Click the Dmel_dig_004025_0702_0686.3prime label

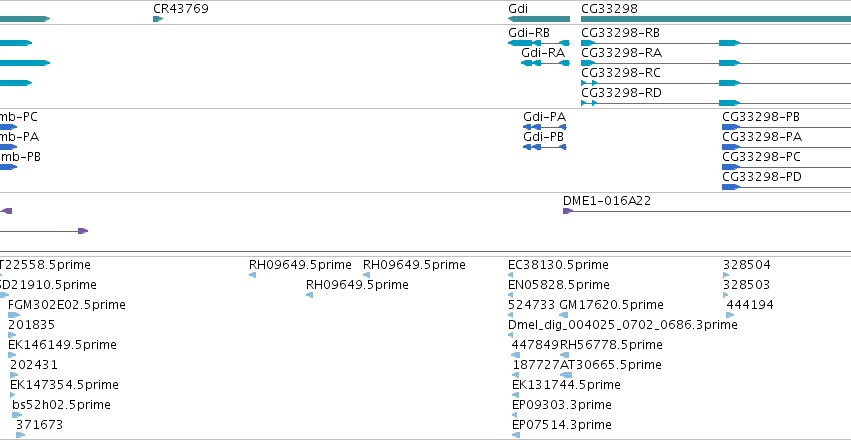pos(623,325)
